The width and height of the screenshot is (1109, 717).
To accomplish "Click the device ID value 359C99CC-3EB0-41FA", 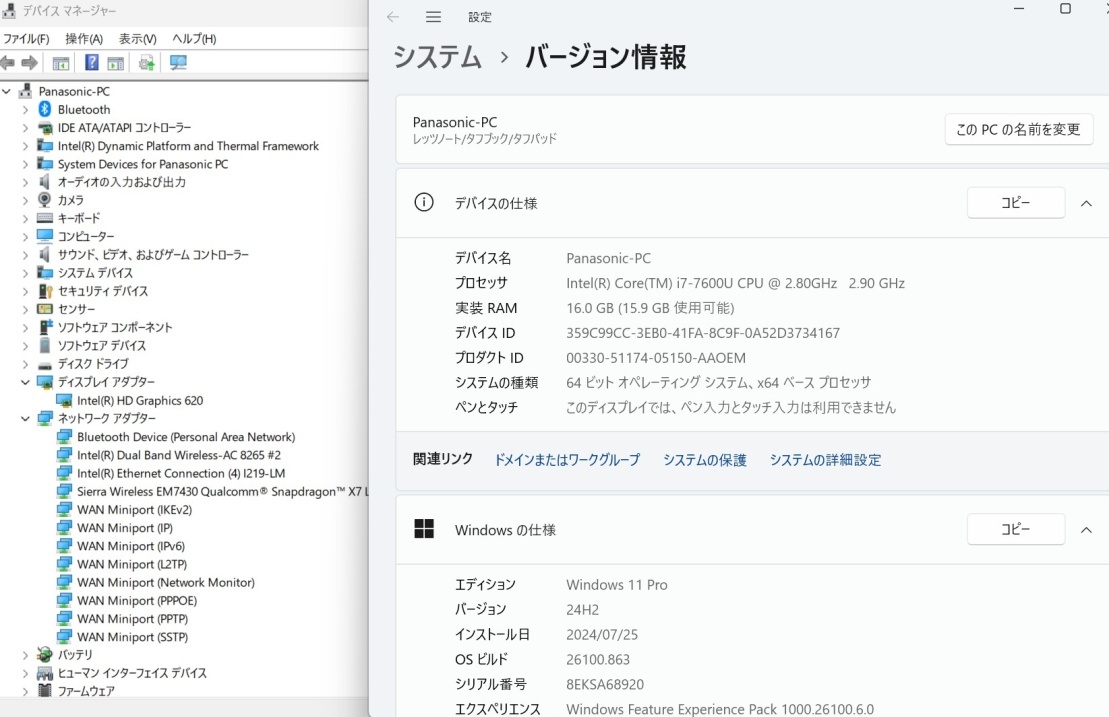I will tap(703, 333).
